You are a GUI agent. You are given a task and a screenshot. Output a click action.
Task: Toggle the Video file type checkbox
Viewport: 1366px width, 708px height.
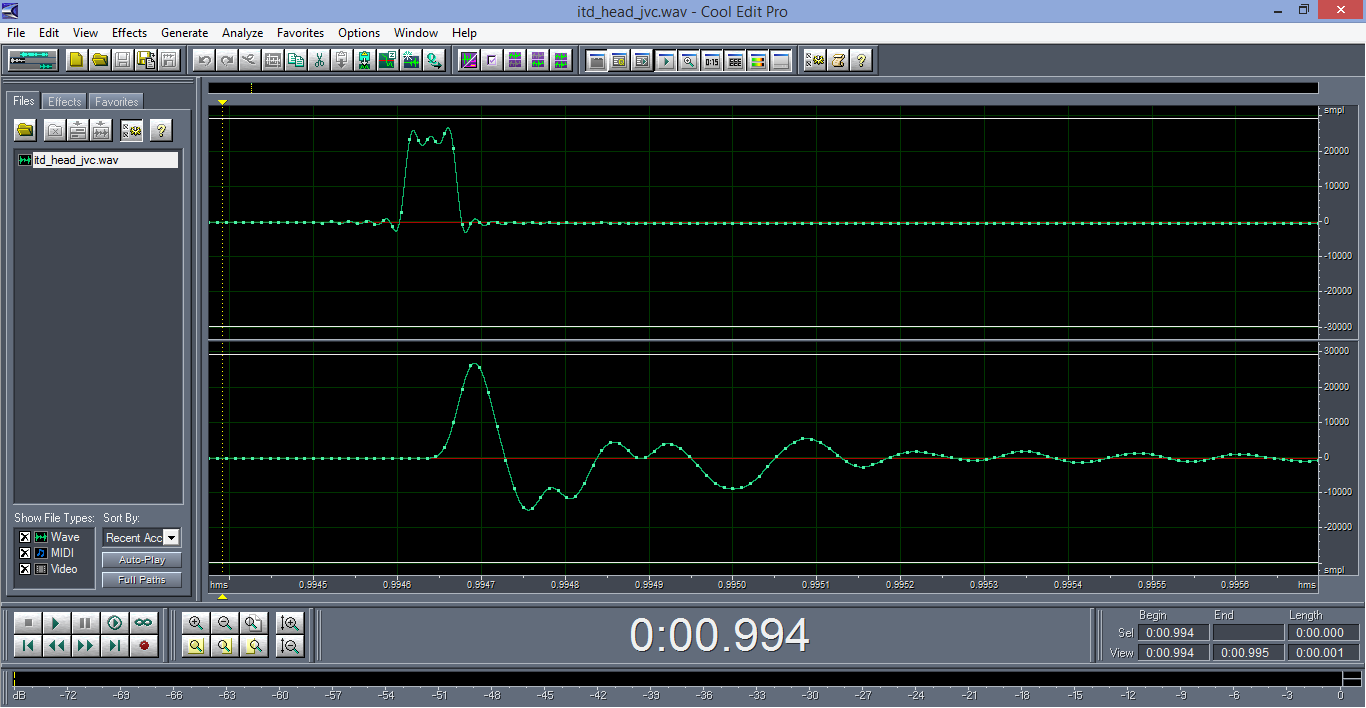(x=25, y=569)
